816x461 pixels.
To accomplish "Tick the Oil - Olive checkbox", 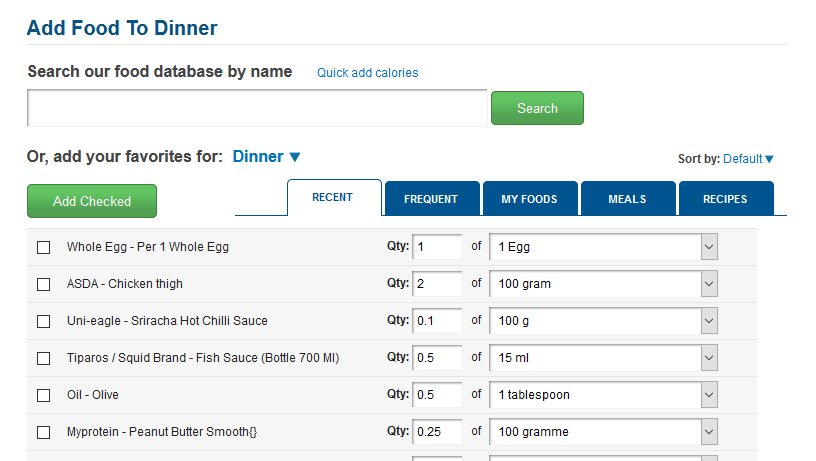I will click(44, 395).
